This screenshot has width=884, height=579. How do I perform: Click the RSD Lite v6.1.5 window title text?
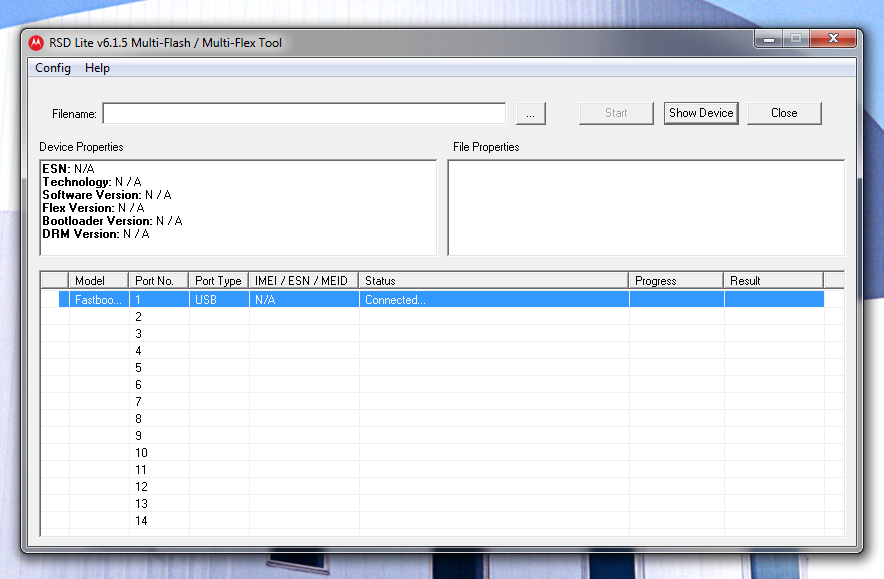point(165,43)
